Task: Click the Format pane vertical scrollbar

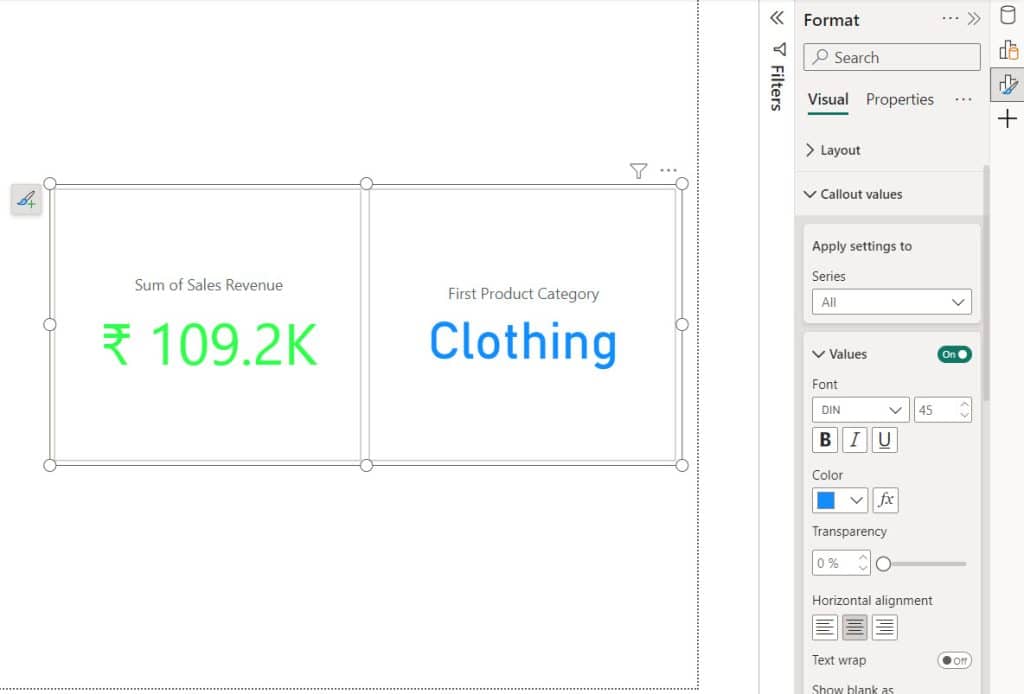Action: coord(986,283)
